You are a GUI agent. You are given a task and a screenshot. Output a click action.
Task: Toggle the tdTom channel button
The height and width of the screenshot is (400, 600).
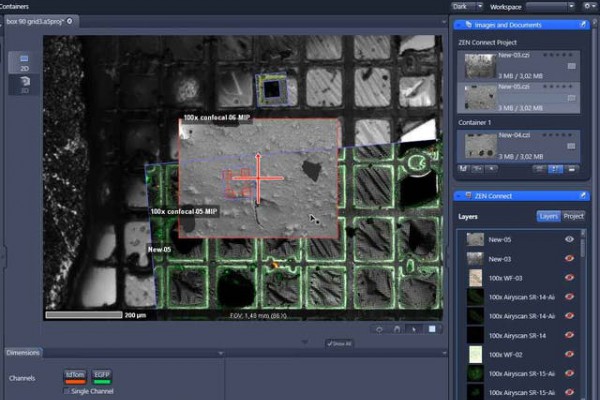click(75, 377)
